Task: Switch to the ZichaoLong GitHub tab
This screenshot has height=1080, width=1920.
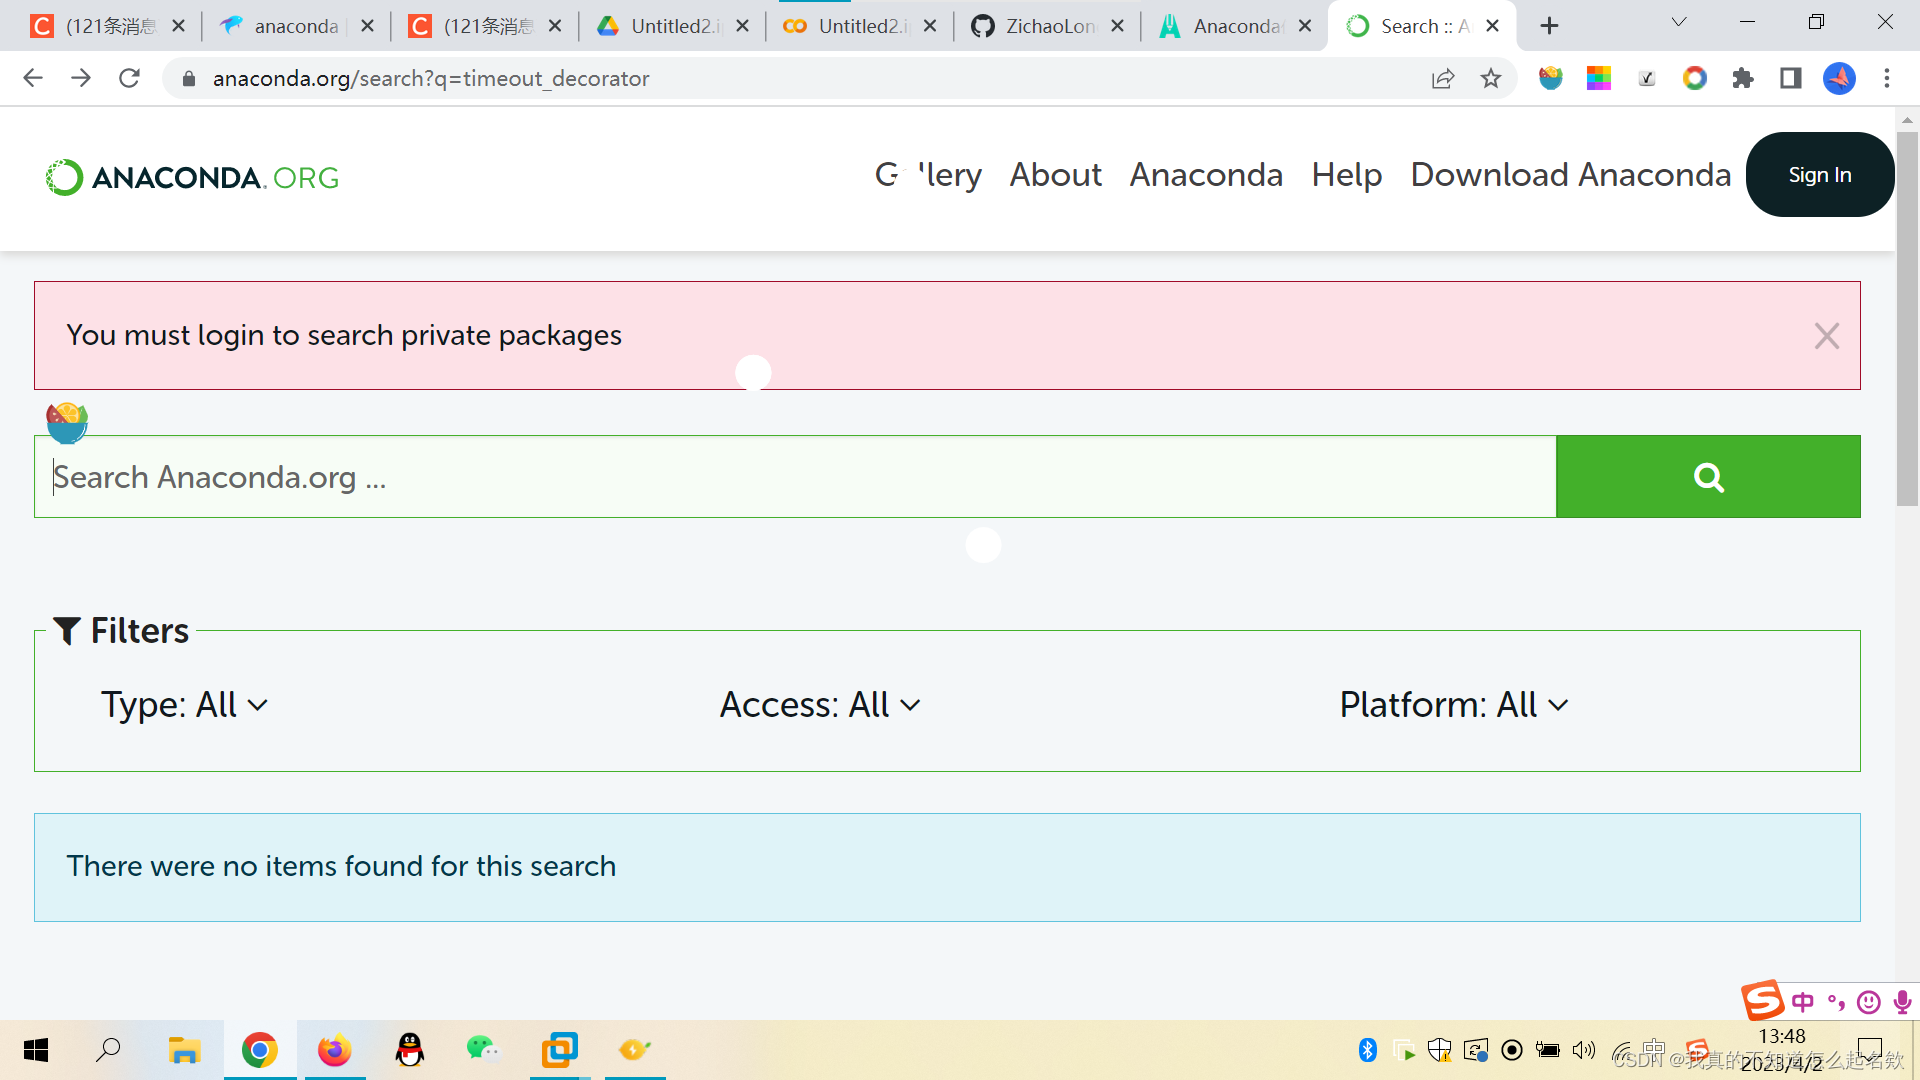Action: pyautogui.click(x=1038, y=26)
